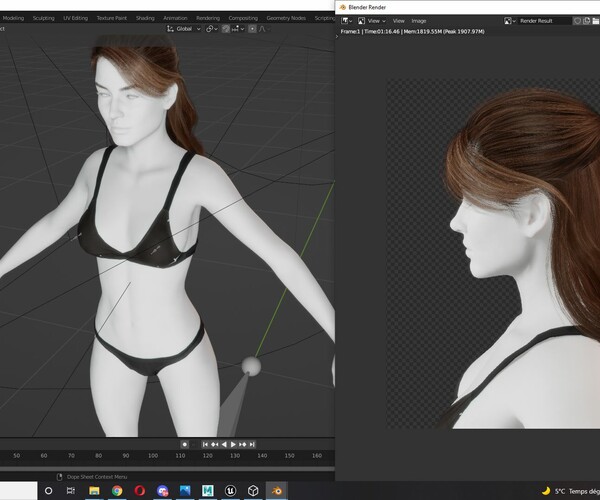The image size is (600, 500).
Task: Toggle proportional editing in the viewport header
Action: 252,29
